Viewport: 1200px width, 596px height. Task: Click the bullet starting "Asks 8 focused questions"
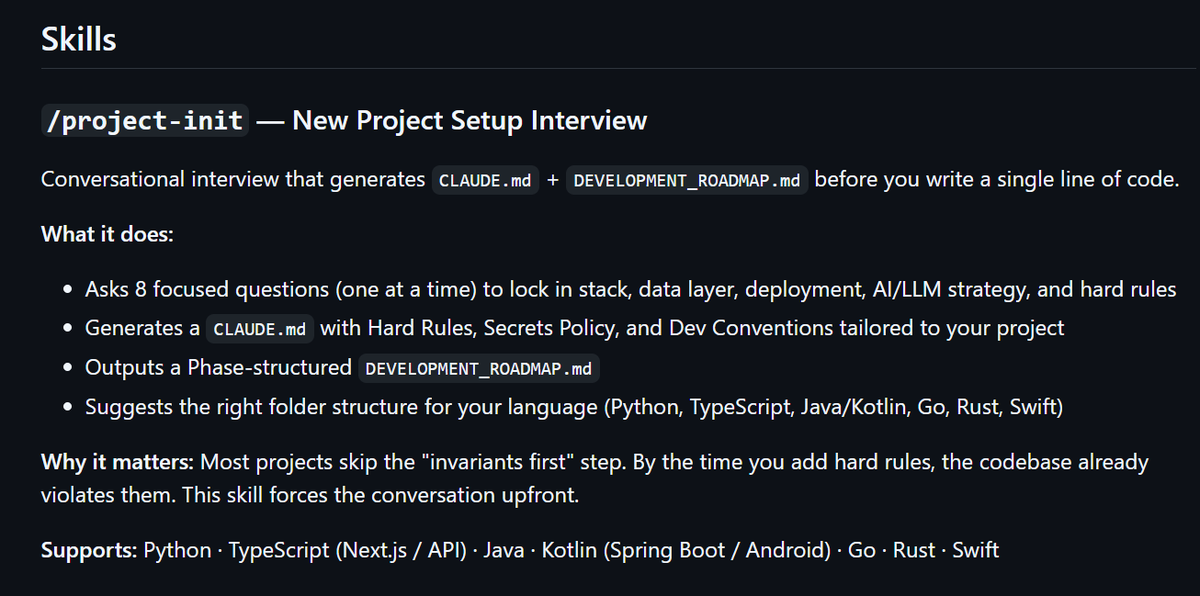click(x=630, y=290)
